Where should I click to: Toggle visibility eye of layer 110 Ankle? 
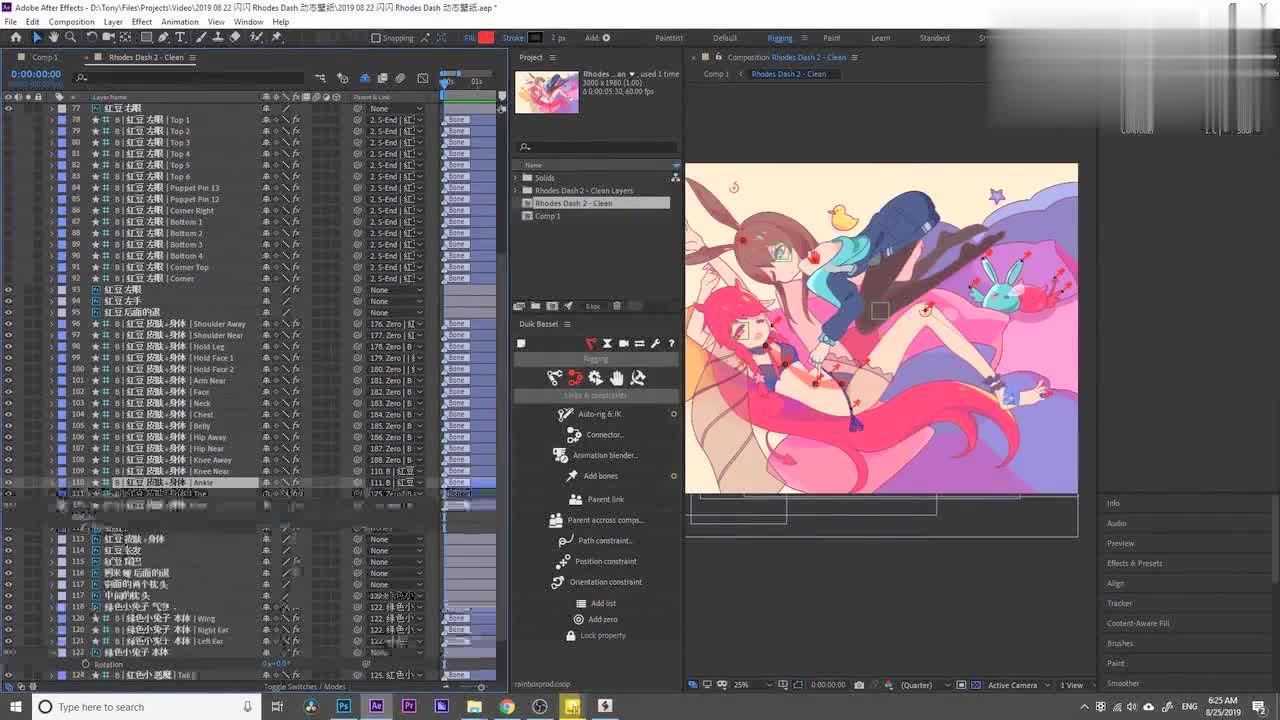8,482
